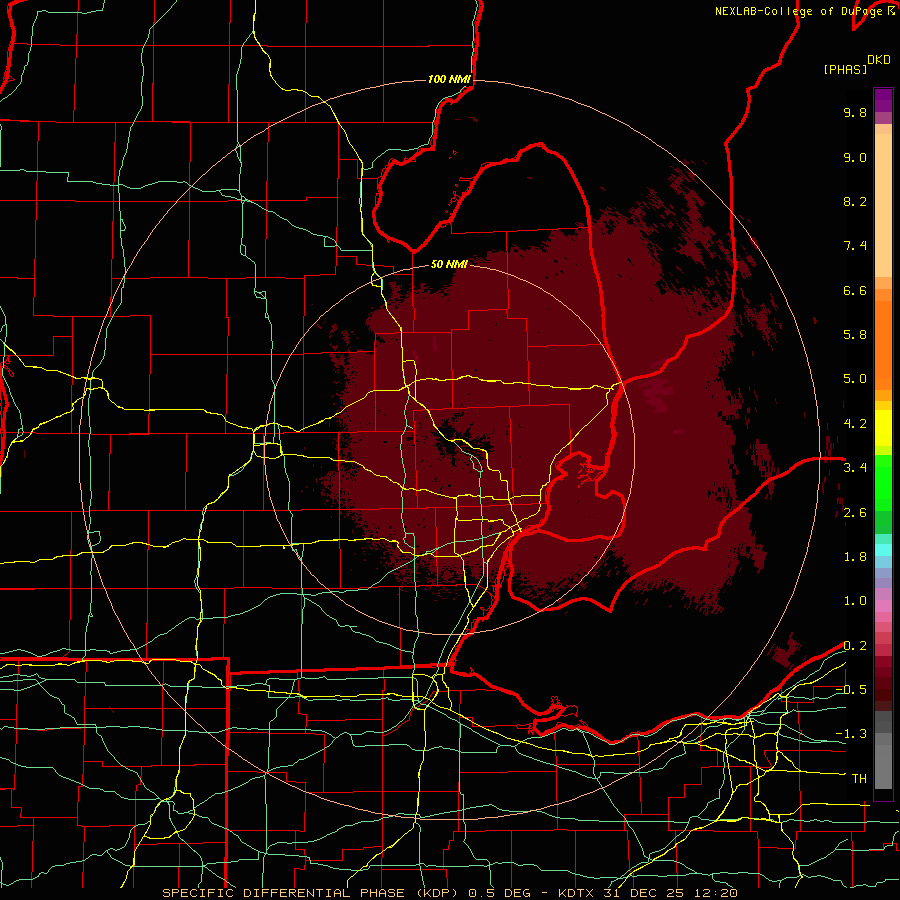Click the 1.8 scale value
900x900 pixels.
tap(855, 557)
